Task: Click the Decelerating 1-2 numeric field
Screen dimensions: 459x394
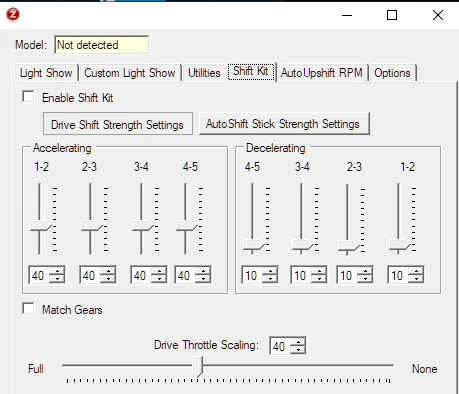Action: [x=399, y=275]
